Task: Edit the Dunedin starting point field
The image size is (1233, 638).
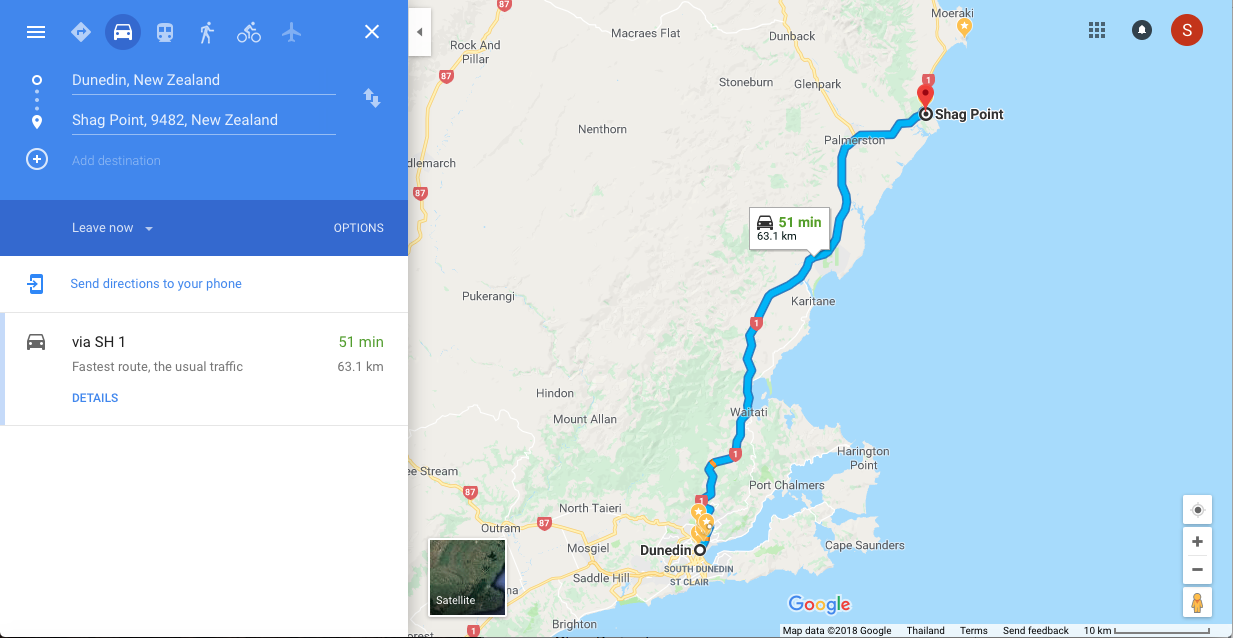Action: pos(204,80)
